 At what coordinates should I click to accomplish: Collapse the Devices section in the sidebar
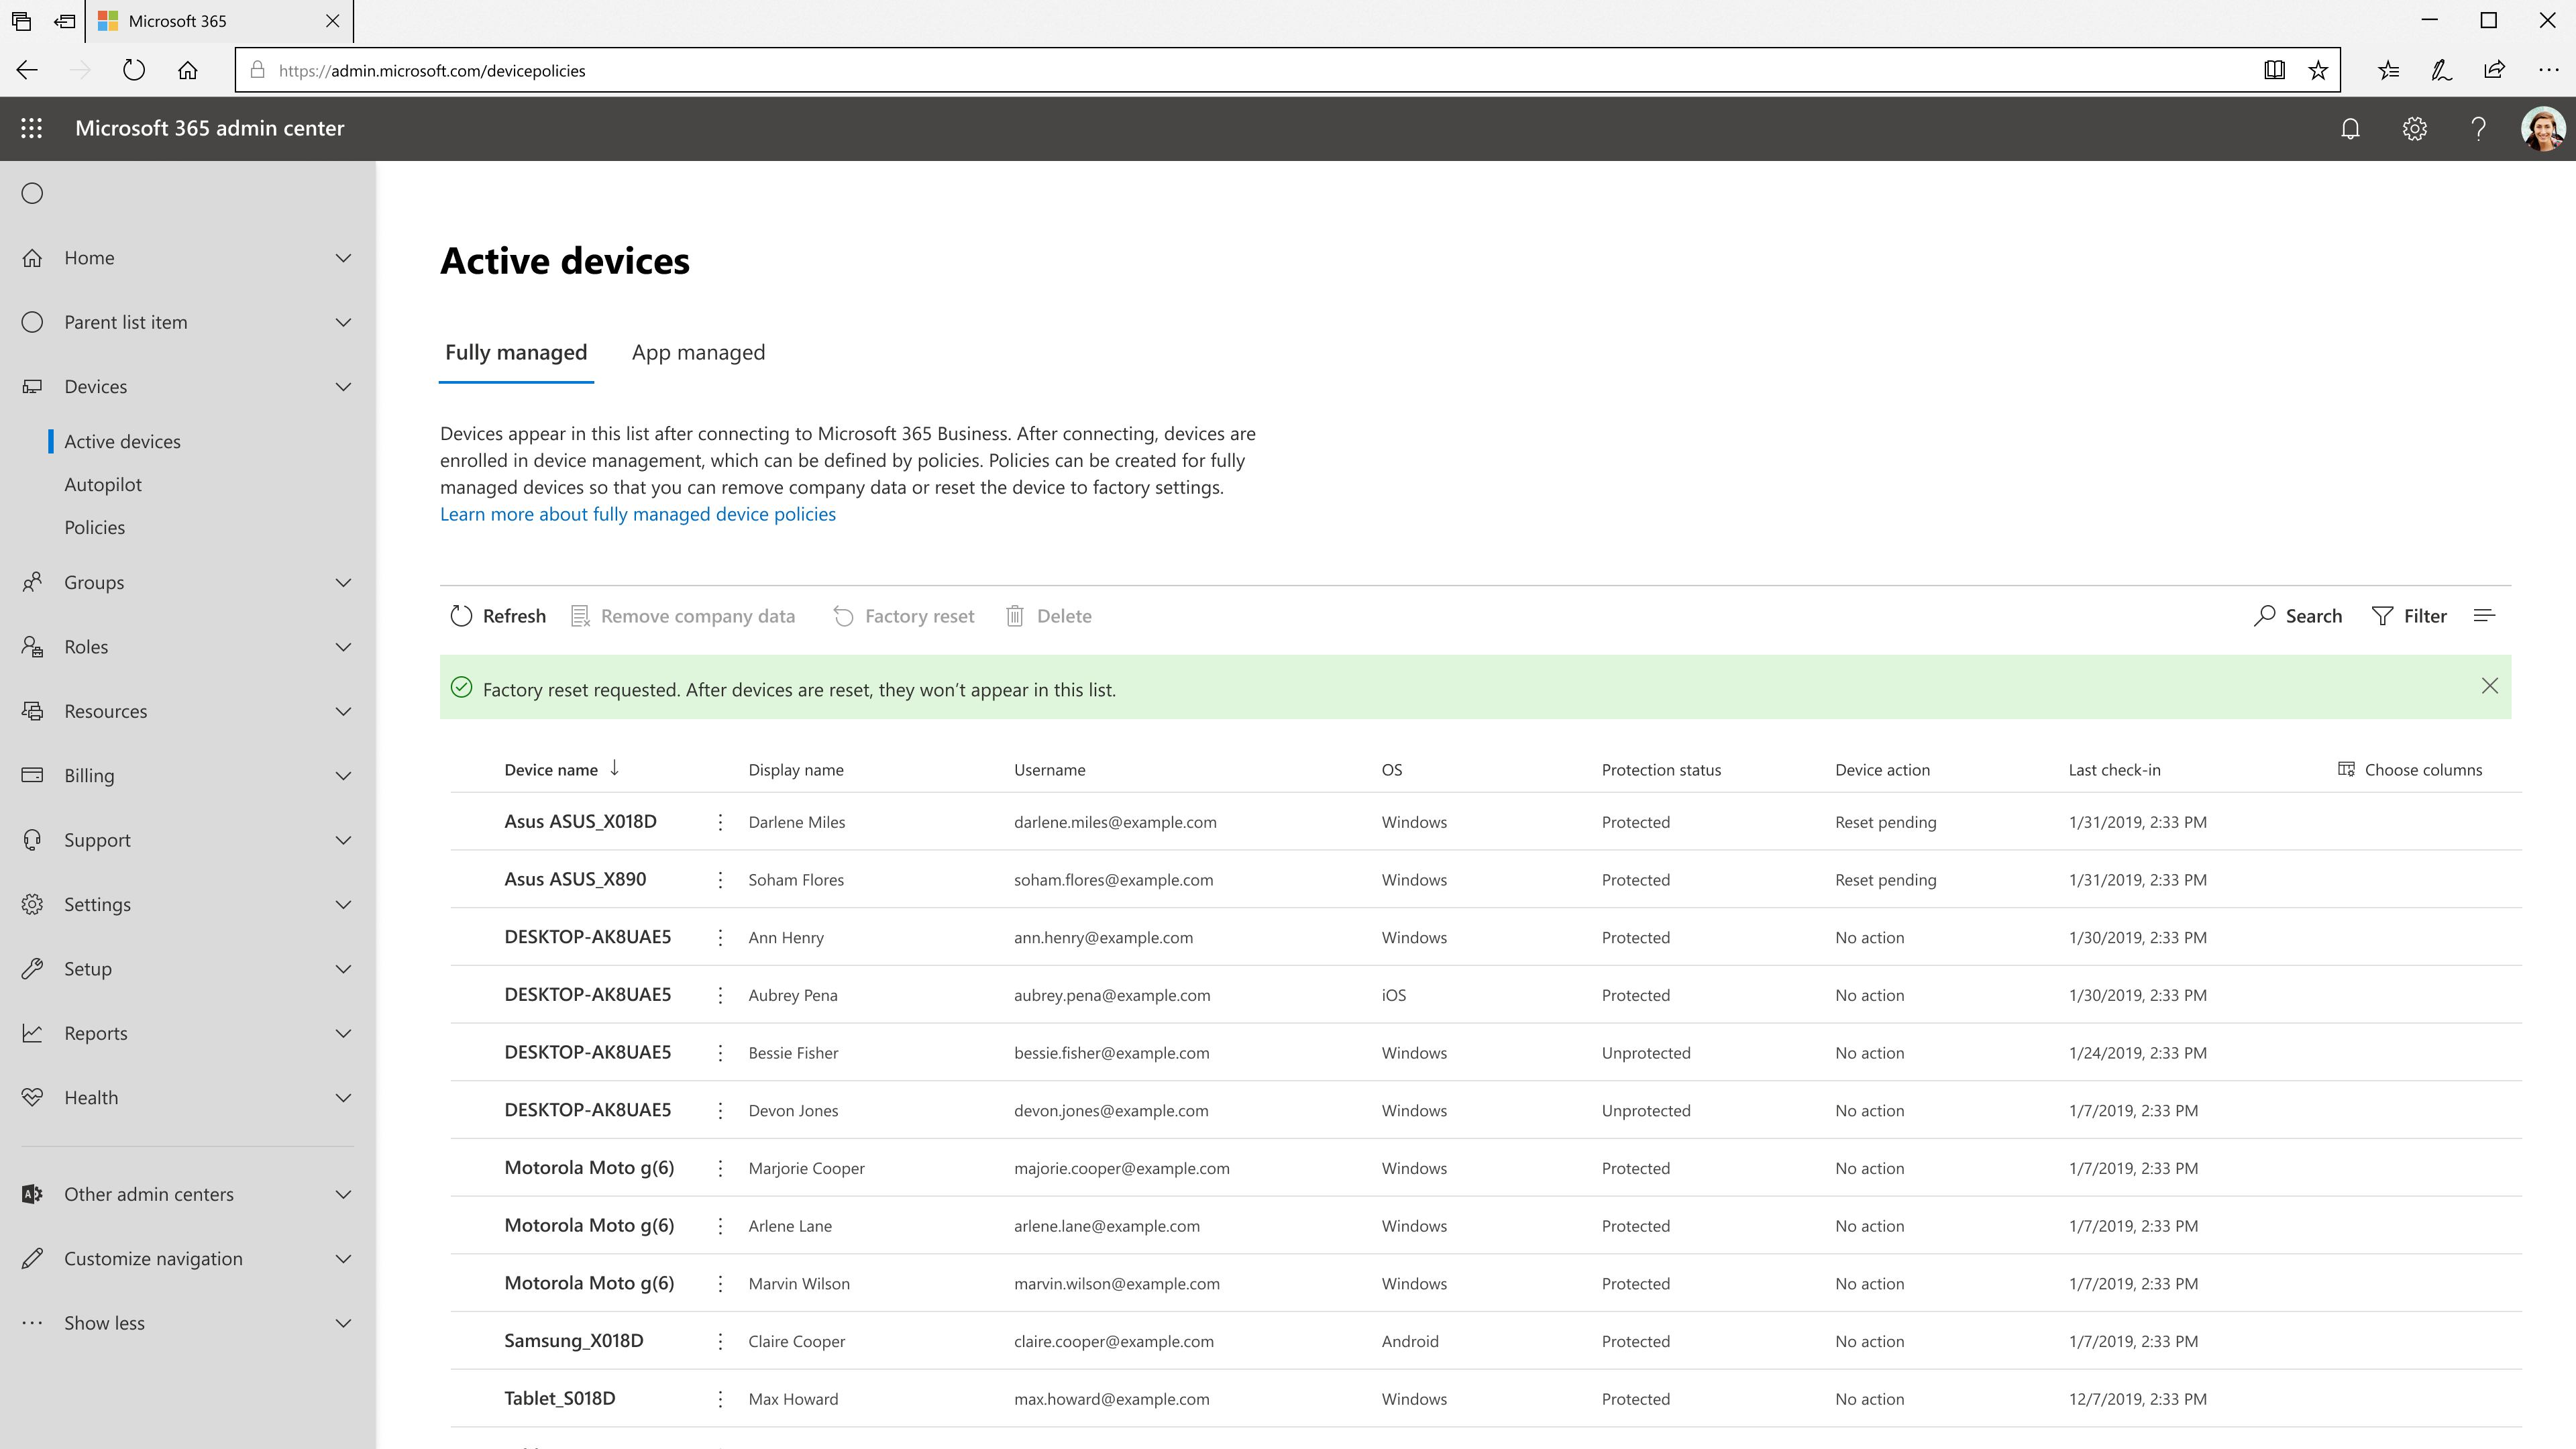(x=343, y=387)
